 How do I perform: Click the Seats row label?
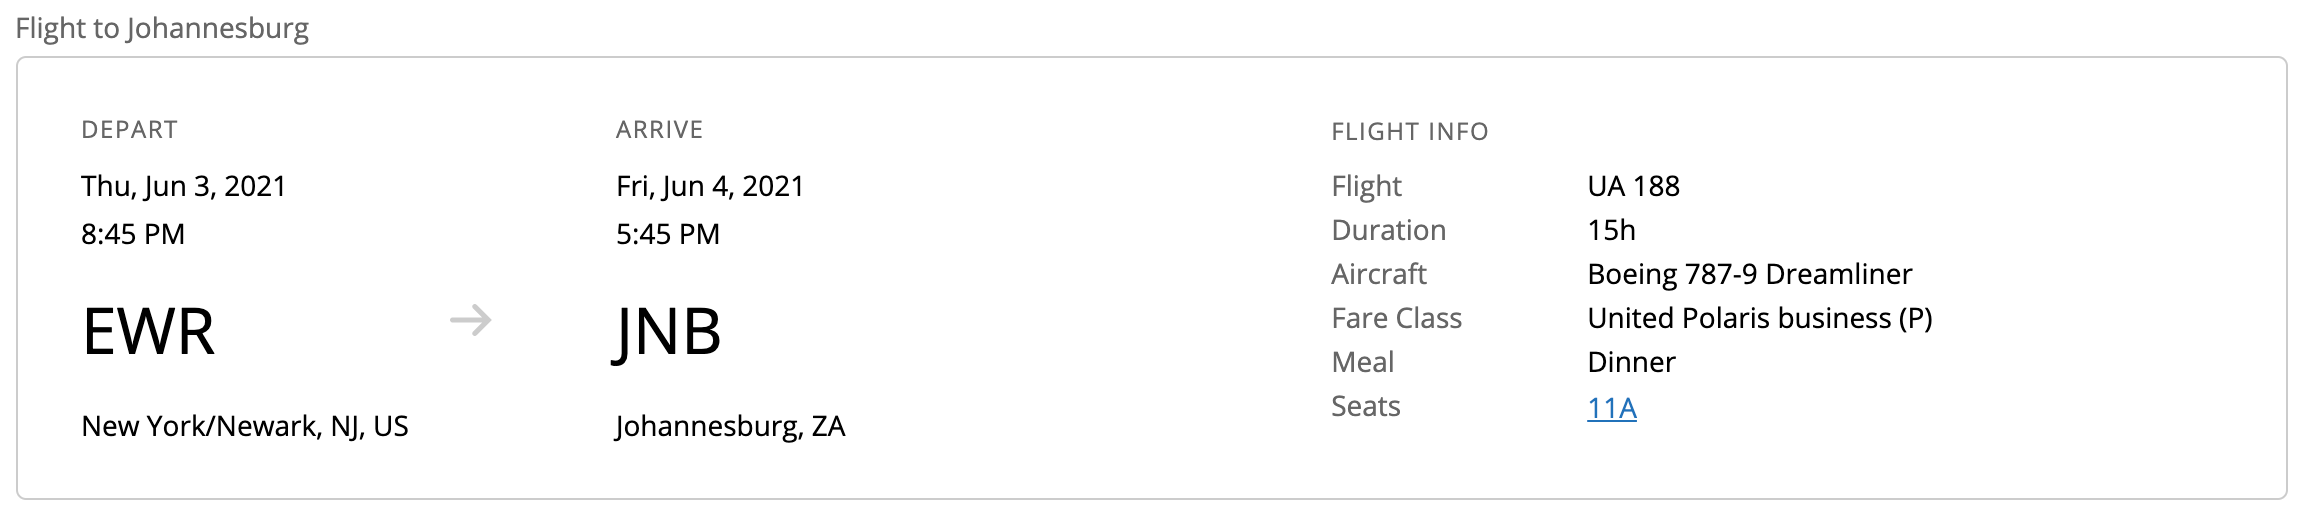point(1366,406)
